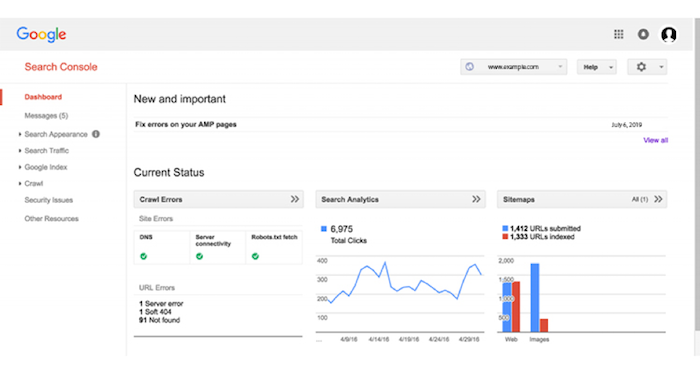Click the Site Errors label

click(x=156, y=219)
